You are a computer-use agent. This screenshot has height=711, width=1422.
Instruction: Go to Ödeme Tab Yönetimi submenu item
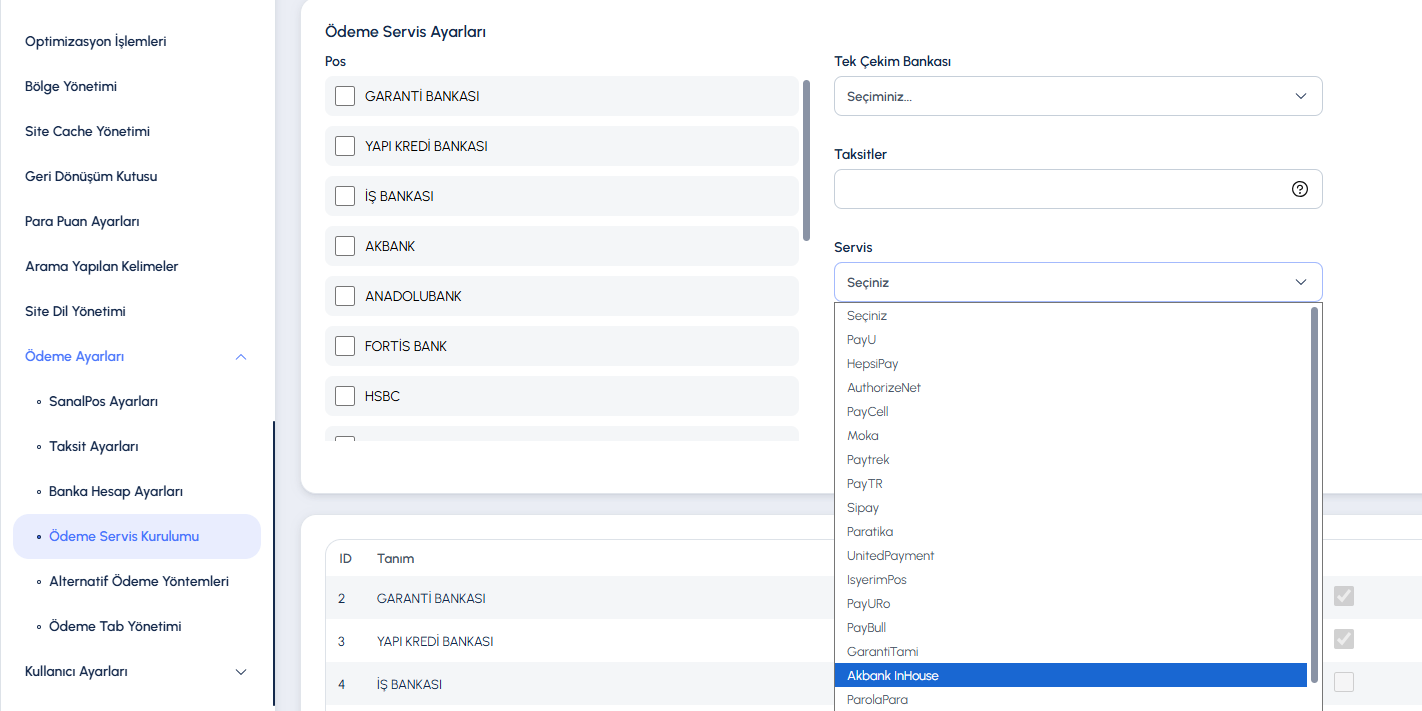click(115, 626)
